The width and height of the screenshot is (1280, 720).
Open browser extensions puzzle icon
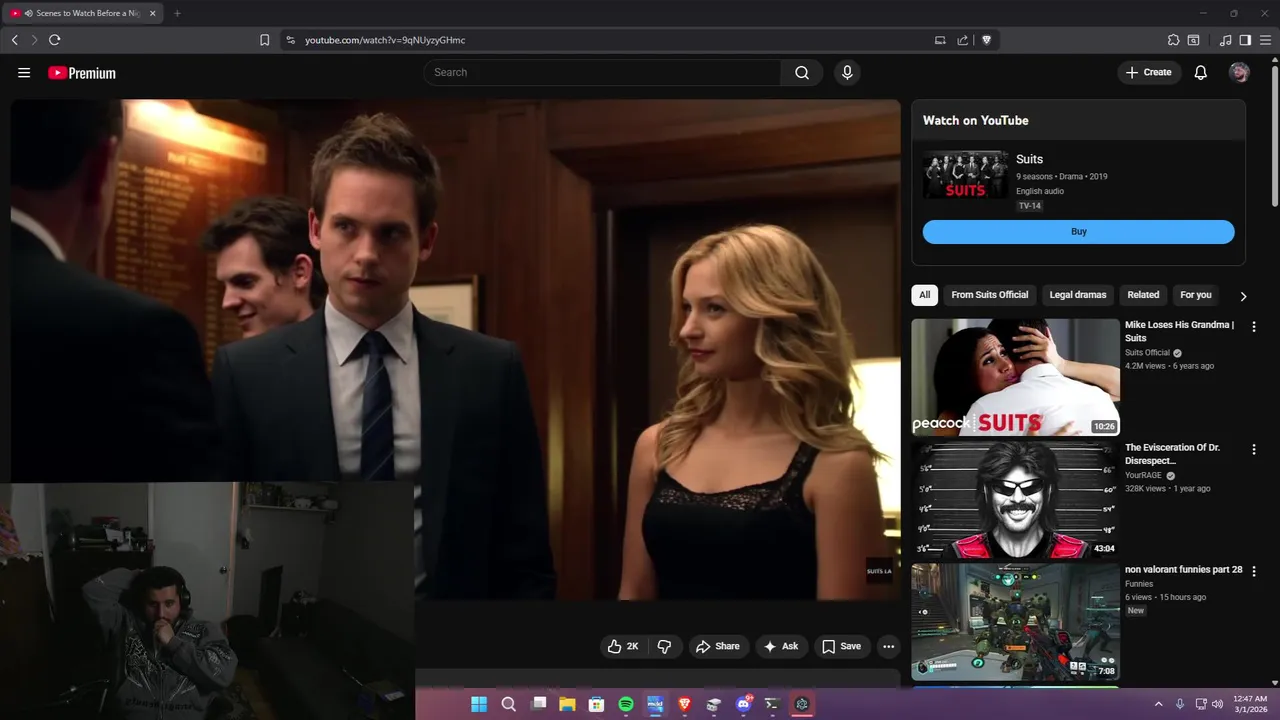(x=1174, y=40)
